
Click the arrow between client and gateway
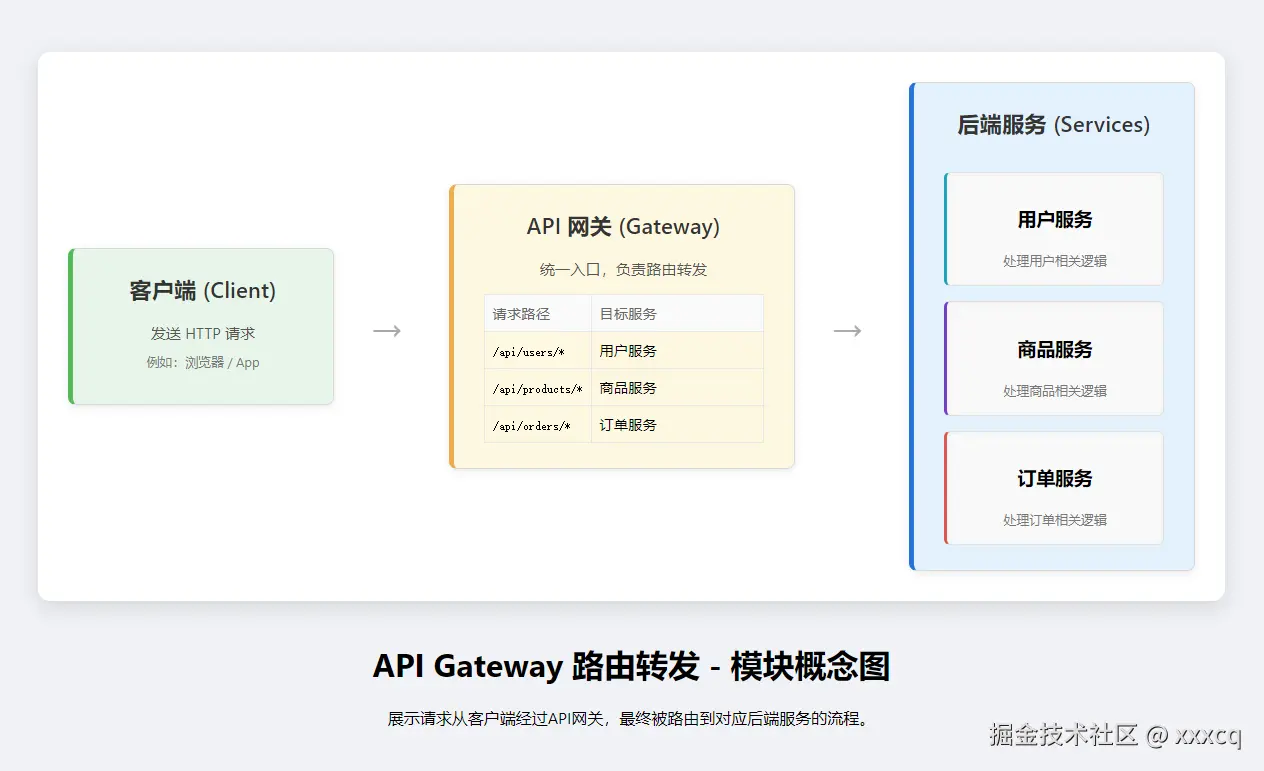(x=386, y=329)
